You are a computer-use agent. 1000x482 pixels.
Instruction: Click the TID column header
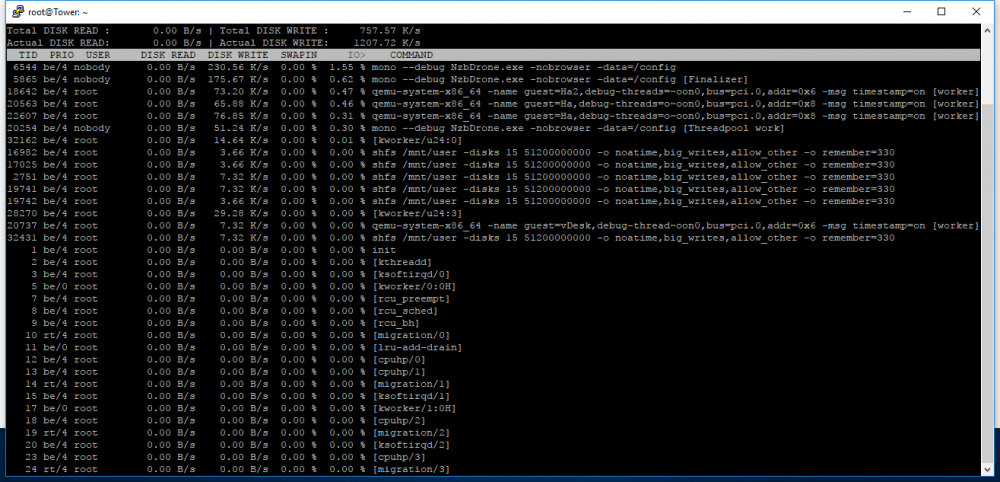[x=29, y=55]
